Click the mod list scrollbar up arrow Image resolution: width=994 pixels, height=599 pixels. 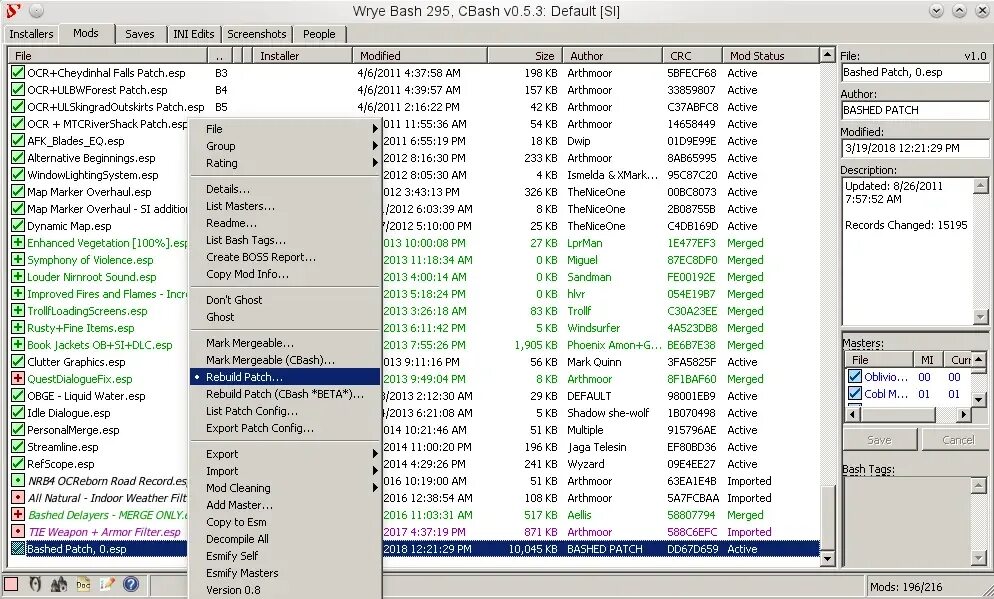pos(827,55)
